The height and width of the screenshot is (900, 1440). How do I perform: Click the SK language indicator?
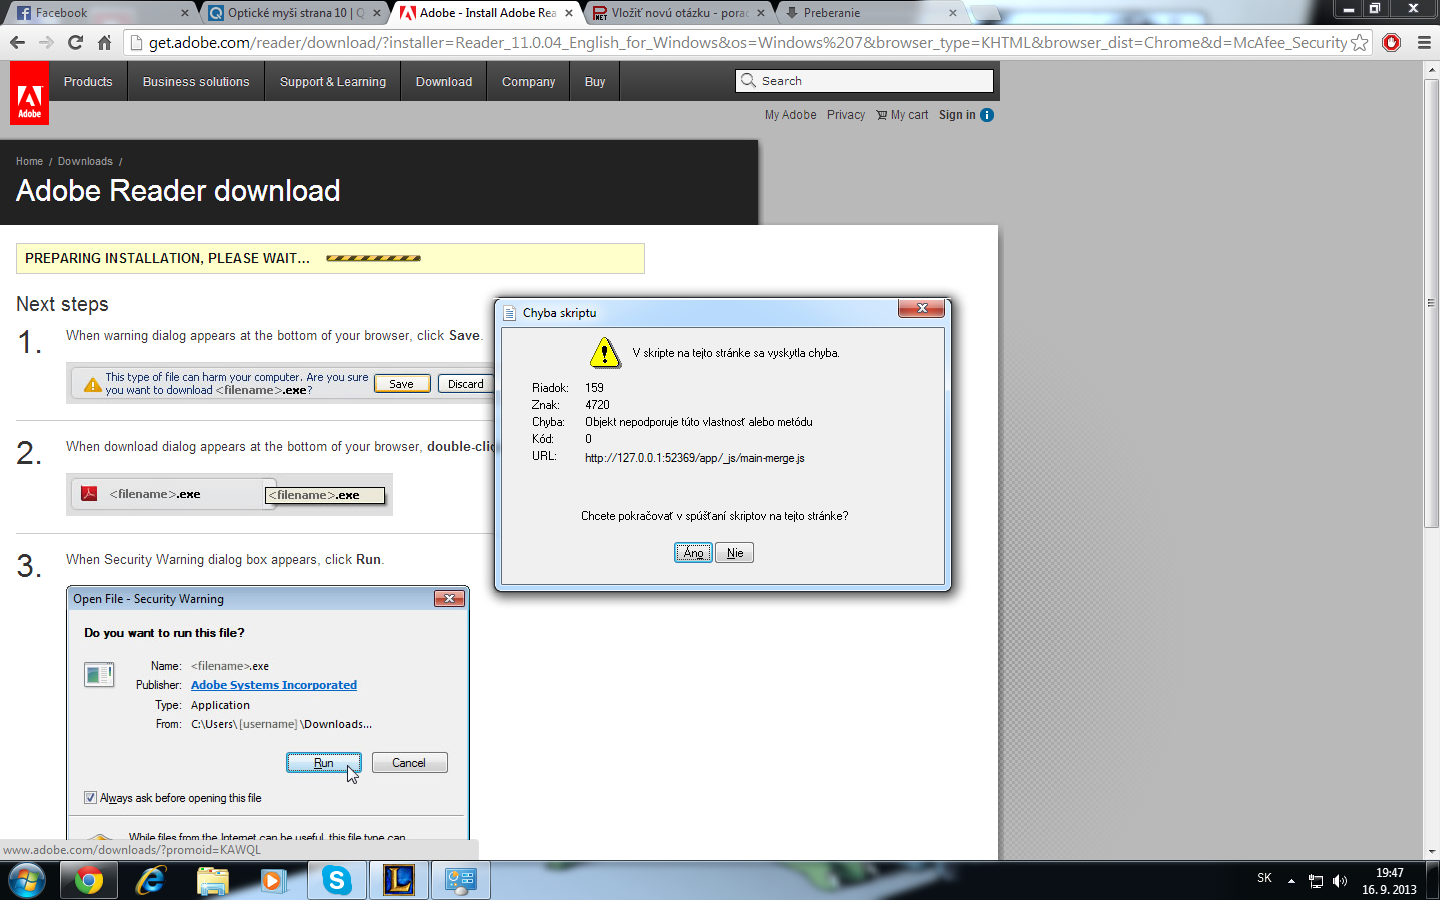1264,878
